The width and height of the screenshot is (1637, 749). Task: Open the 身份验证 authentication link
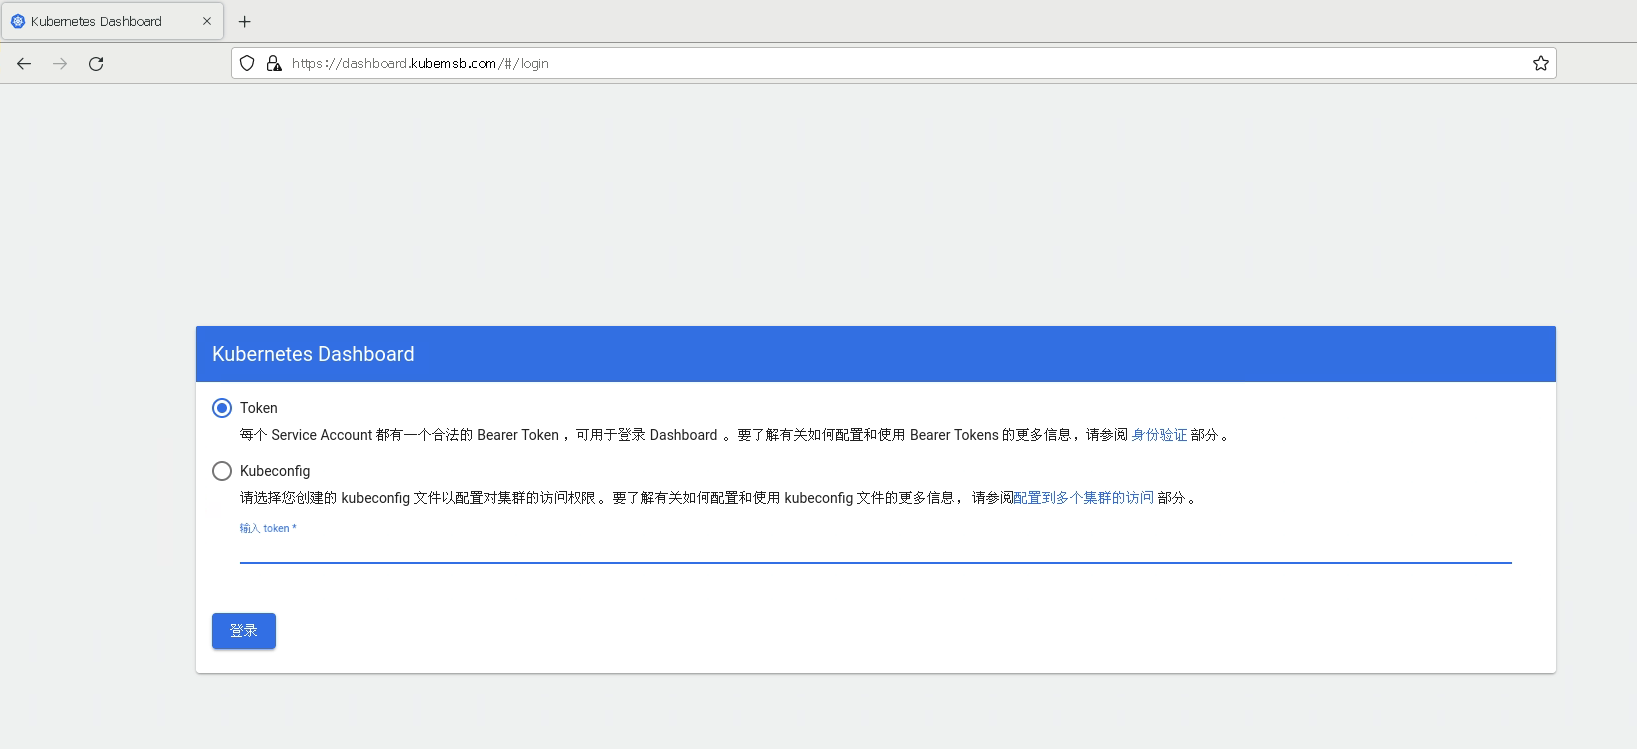click(x=1159, y=435)
